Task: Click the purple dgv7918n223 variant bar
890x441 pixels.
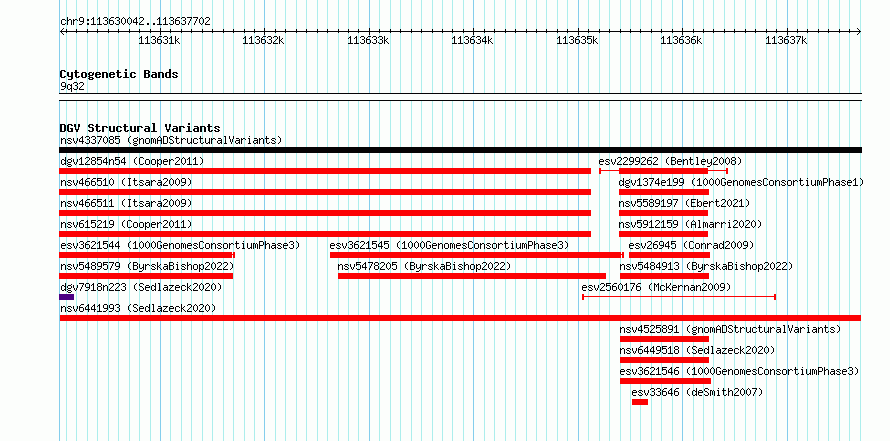Action: [x=67, y=297]
